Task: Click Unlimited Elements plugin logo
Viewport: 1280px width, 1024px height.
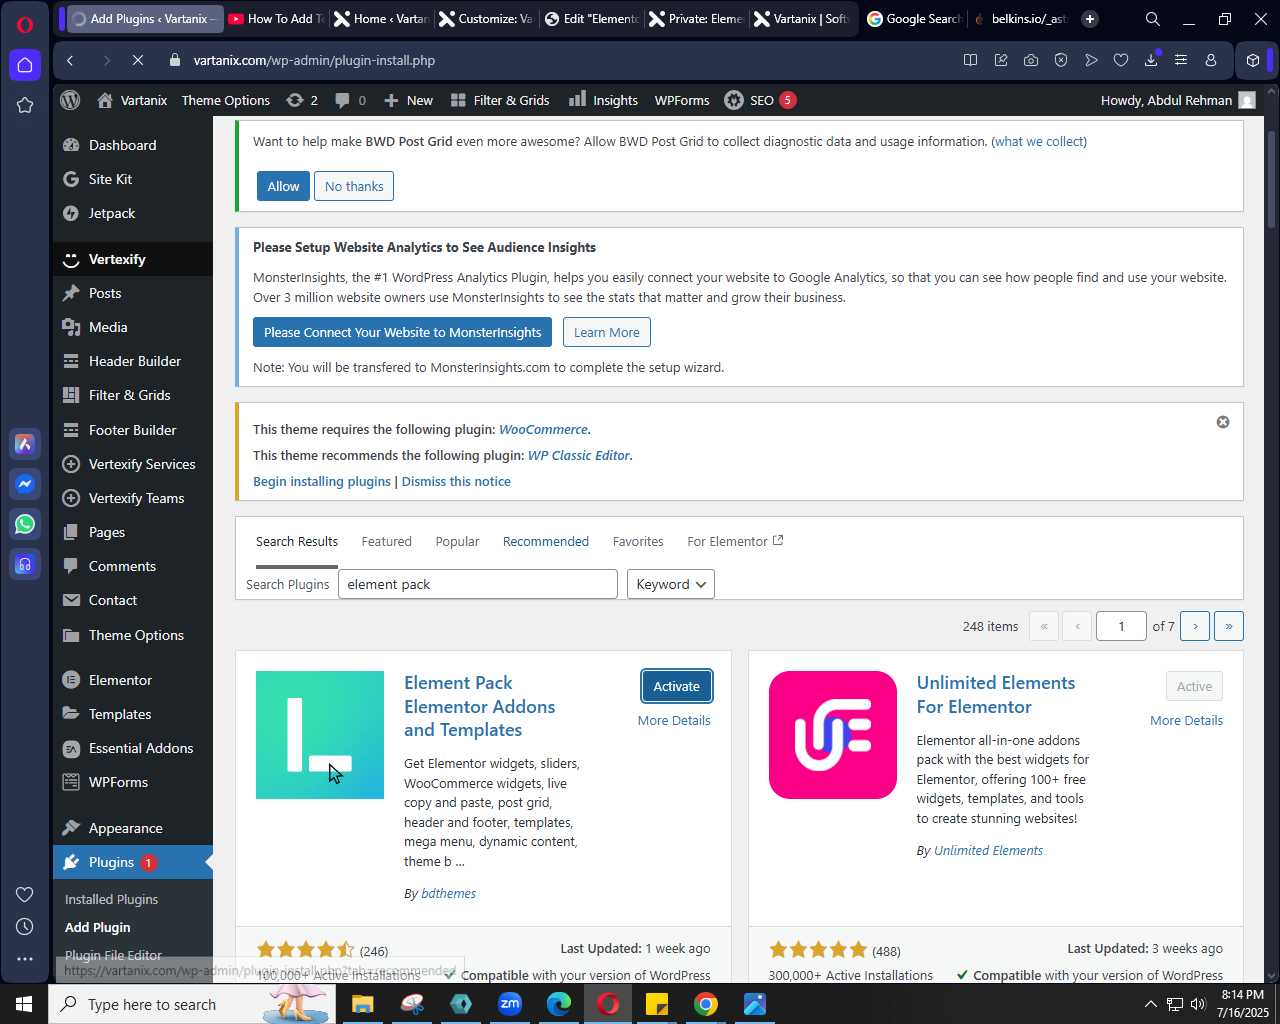Action: pyautogui.click(x=833, y=735)
